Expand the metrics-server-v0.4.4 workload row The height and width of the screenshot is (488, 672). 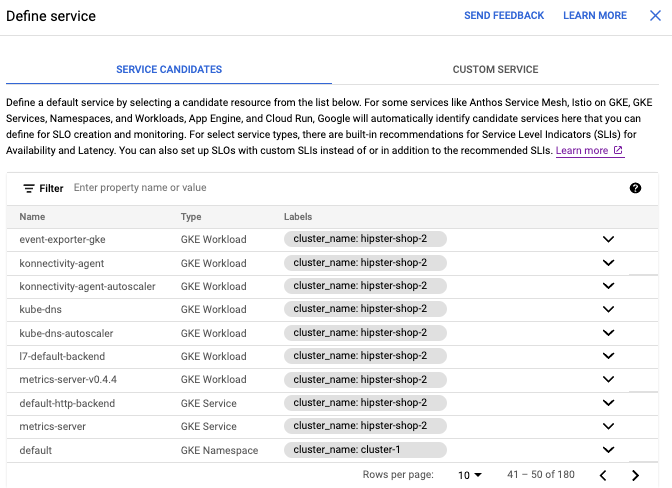tap(608, 380)
